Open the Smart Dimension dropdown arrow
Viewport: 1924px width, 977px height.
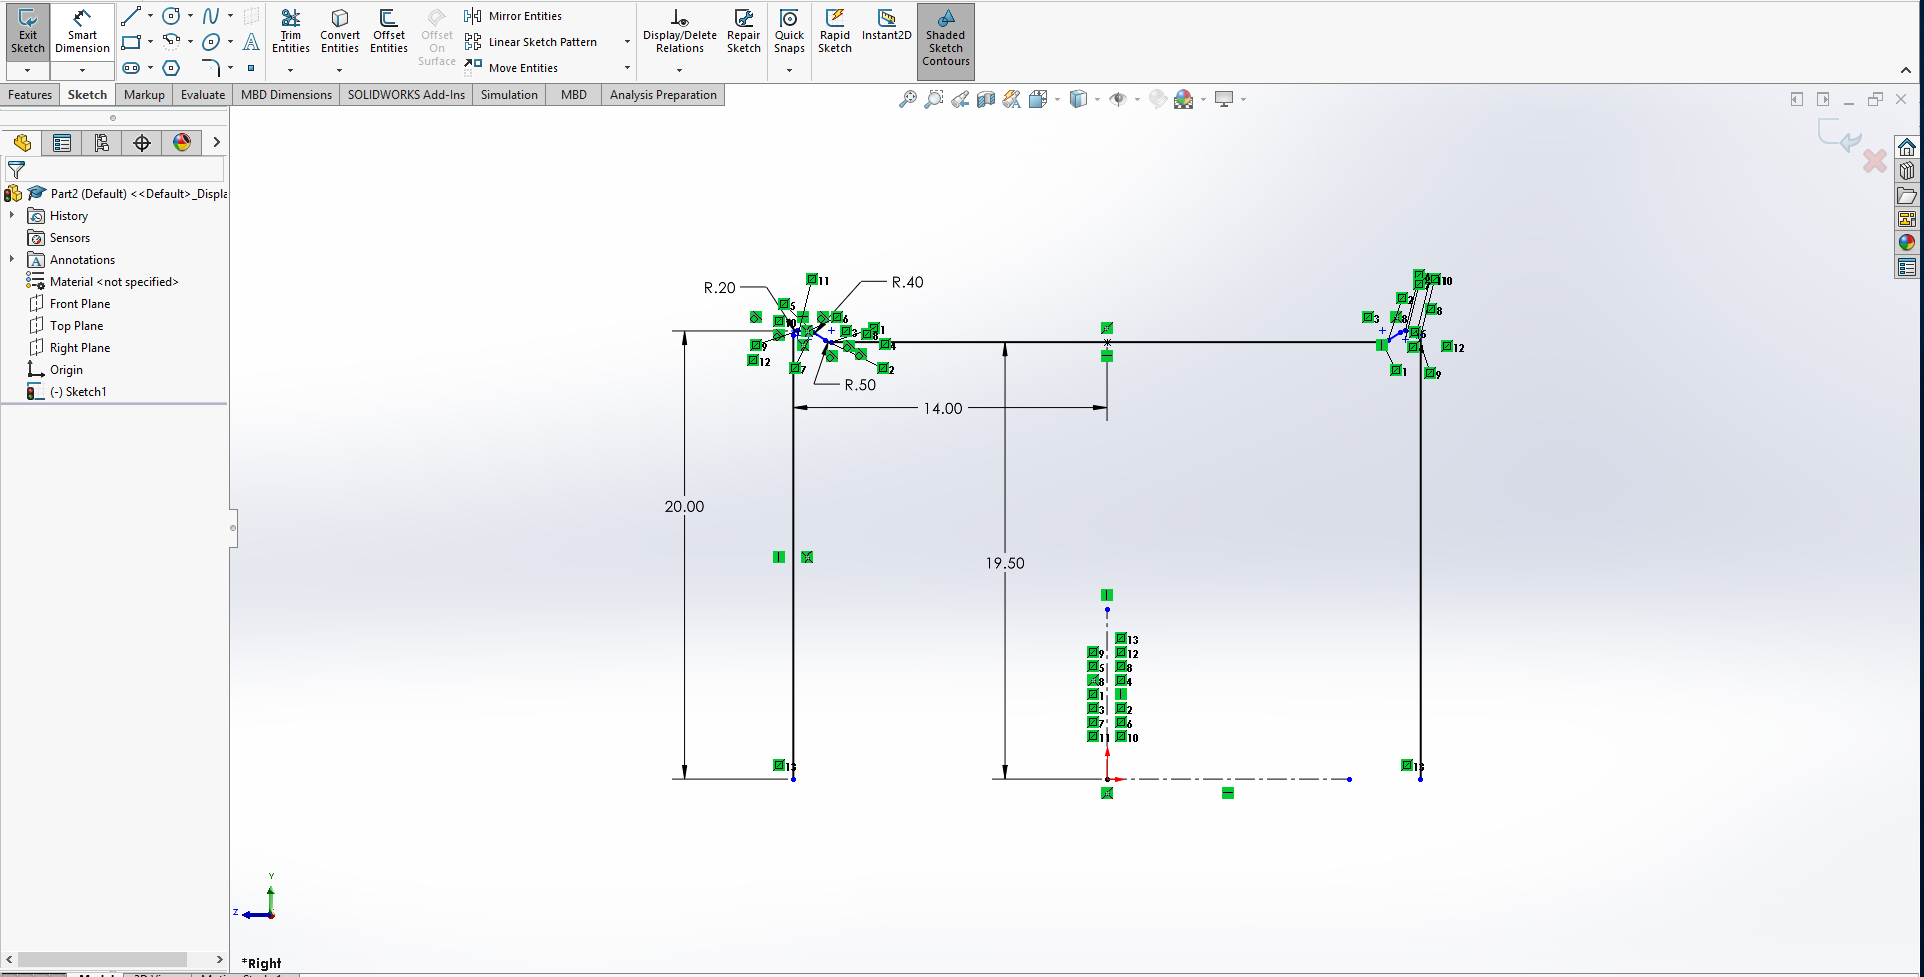click(x=82, y=70)
